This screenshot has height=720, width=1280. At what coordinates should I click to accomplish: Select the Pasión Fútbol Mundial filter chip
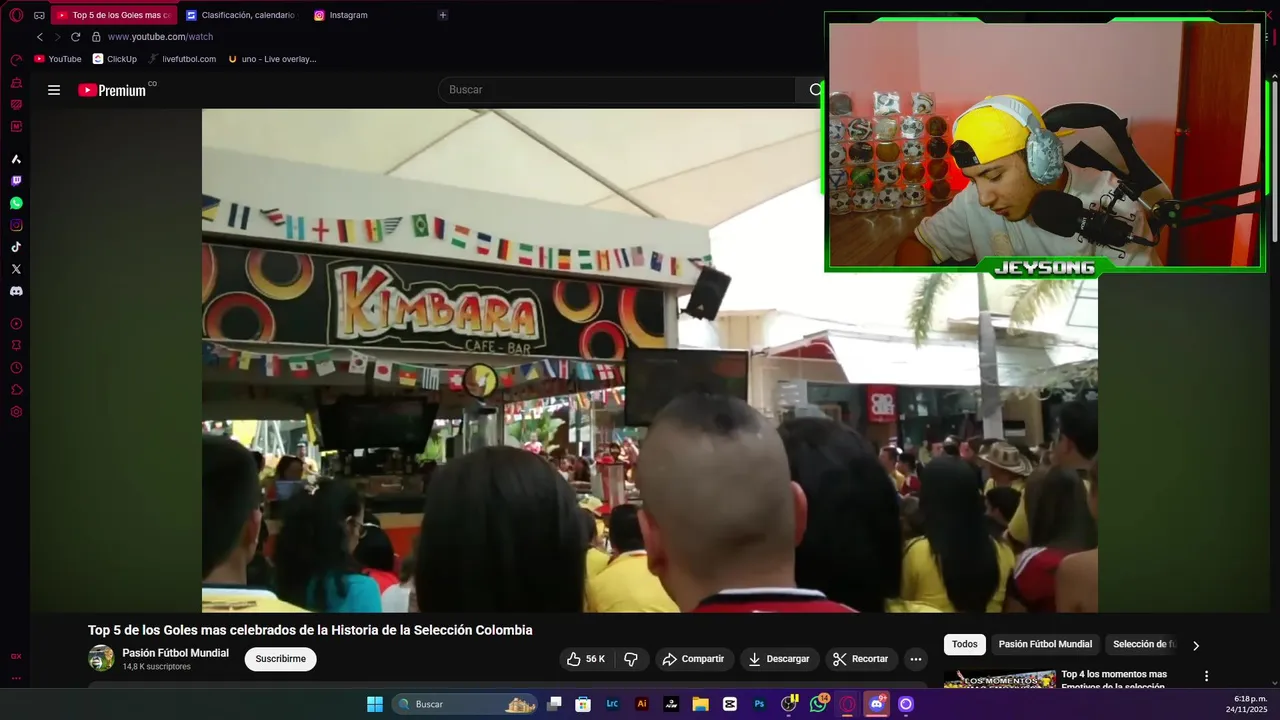(1045, 645)
